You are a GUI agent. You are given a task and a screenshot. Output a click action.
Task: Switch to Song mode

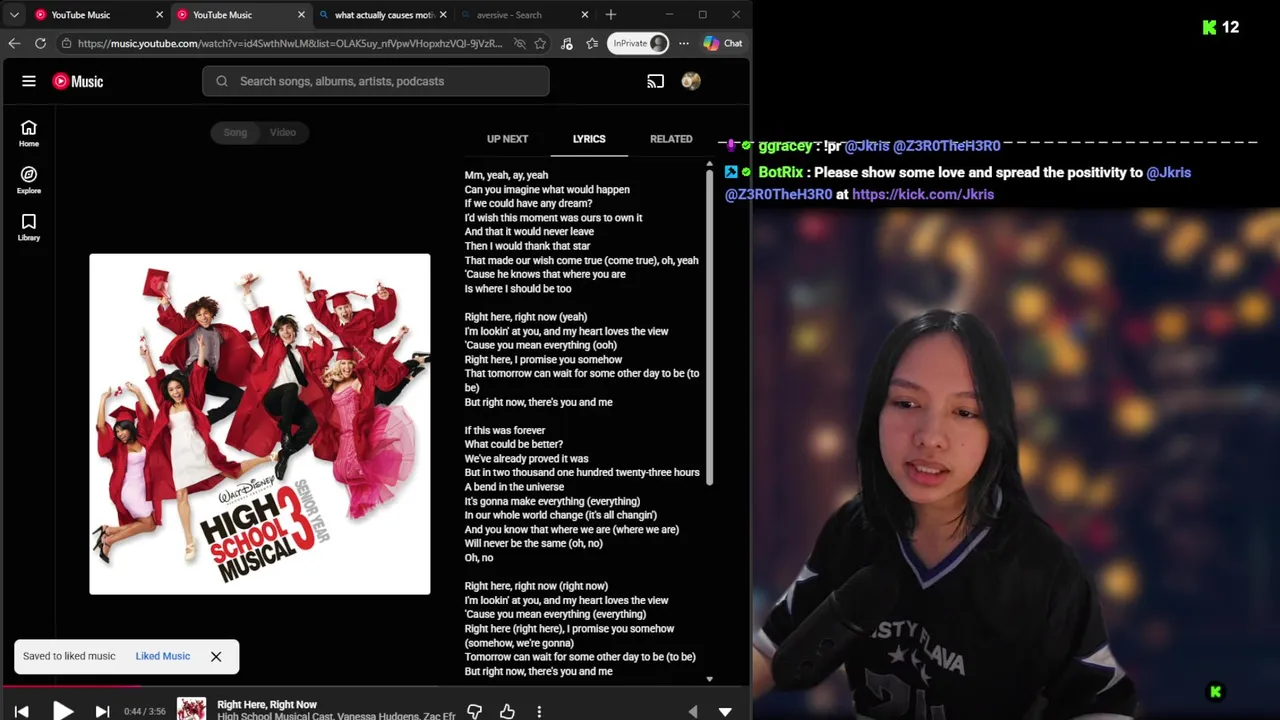coord(235,132)
